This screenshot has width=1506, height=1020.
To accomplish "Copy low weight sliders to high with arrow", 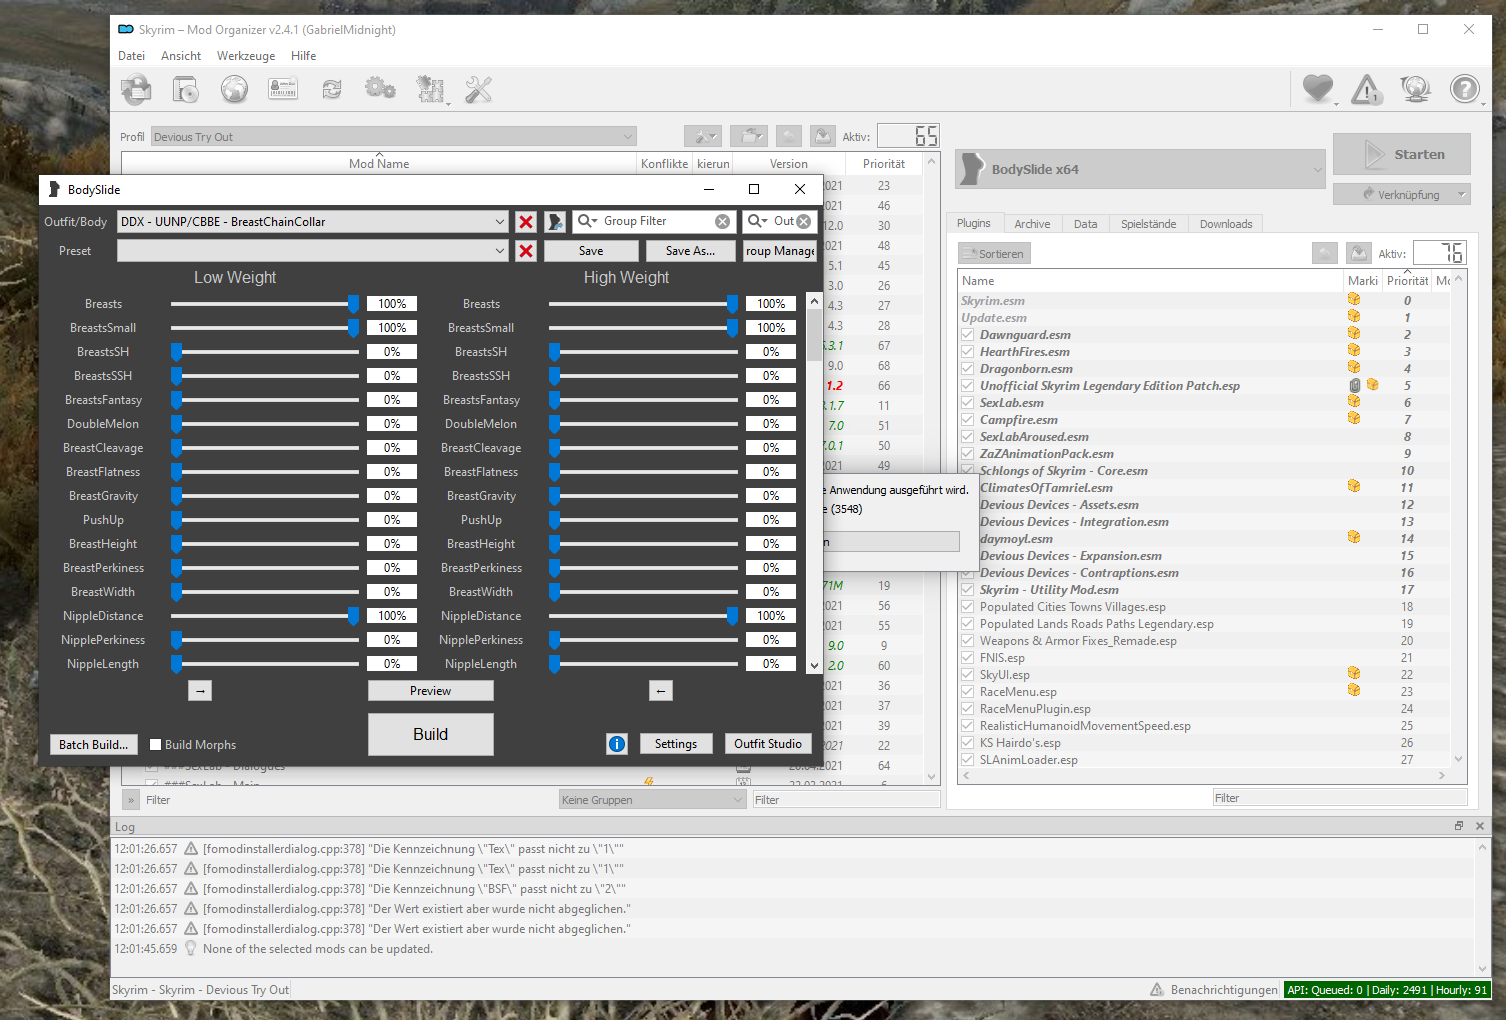I will pyautogui.click(x=200, y=691).
